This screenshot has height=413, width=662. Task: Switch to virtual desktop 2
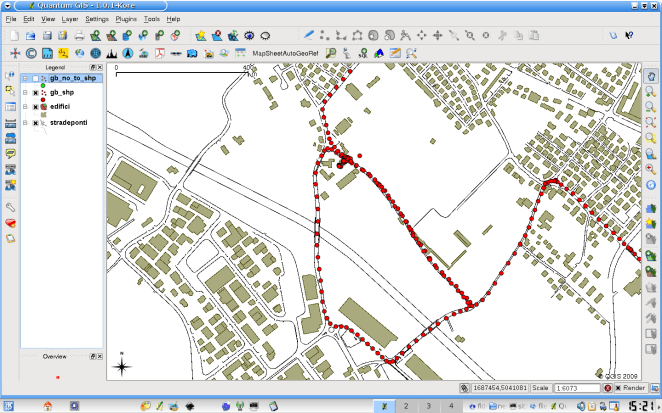tap(406, 406)
